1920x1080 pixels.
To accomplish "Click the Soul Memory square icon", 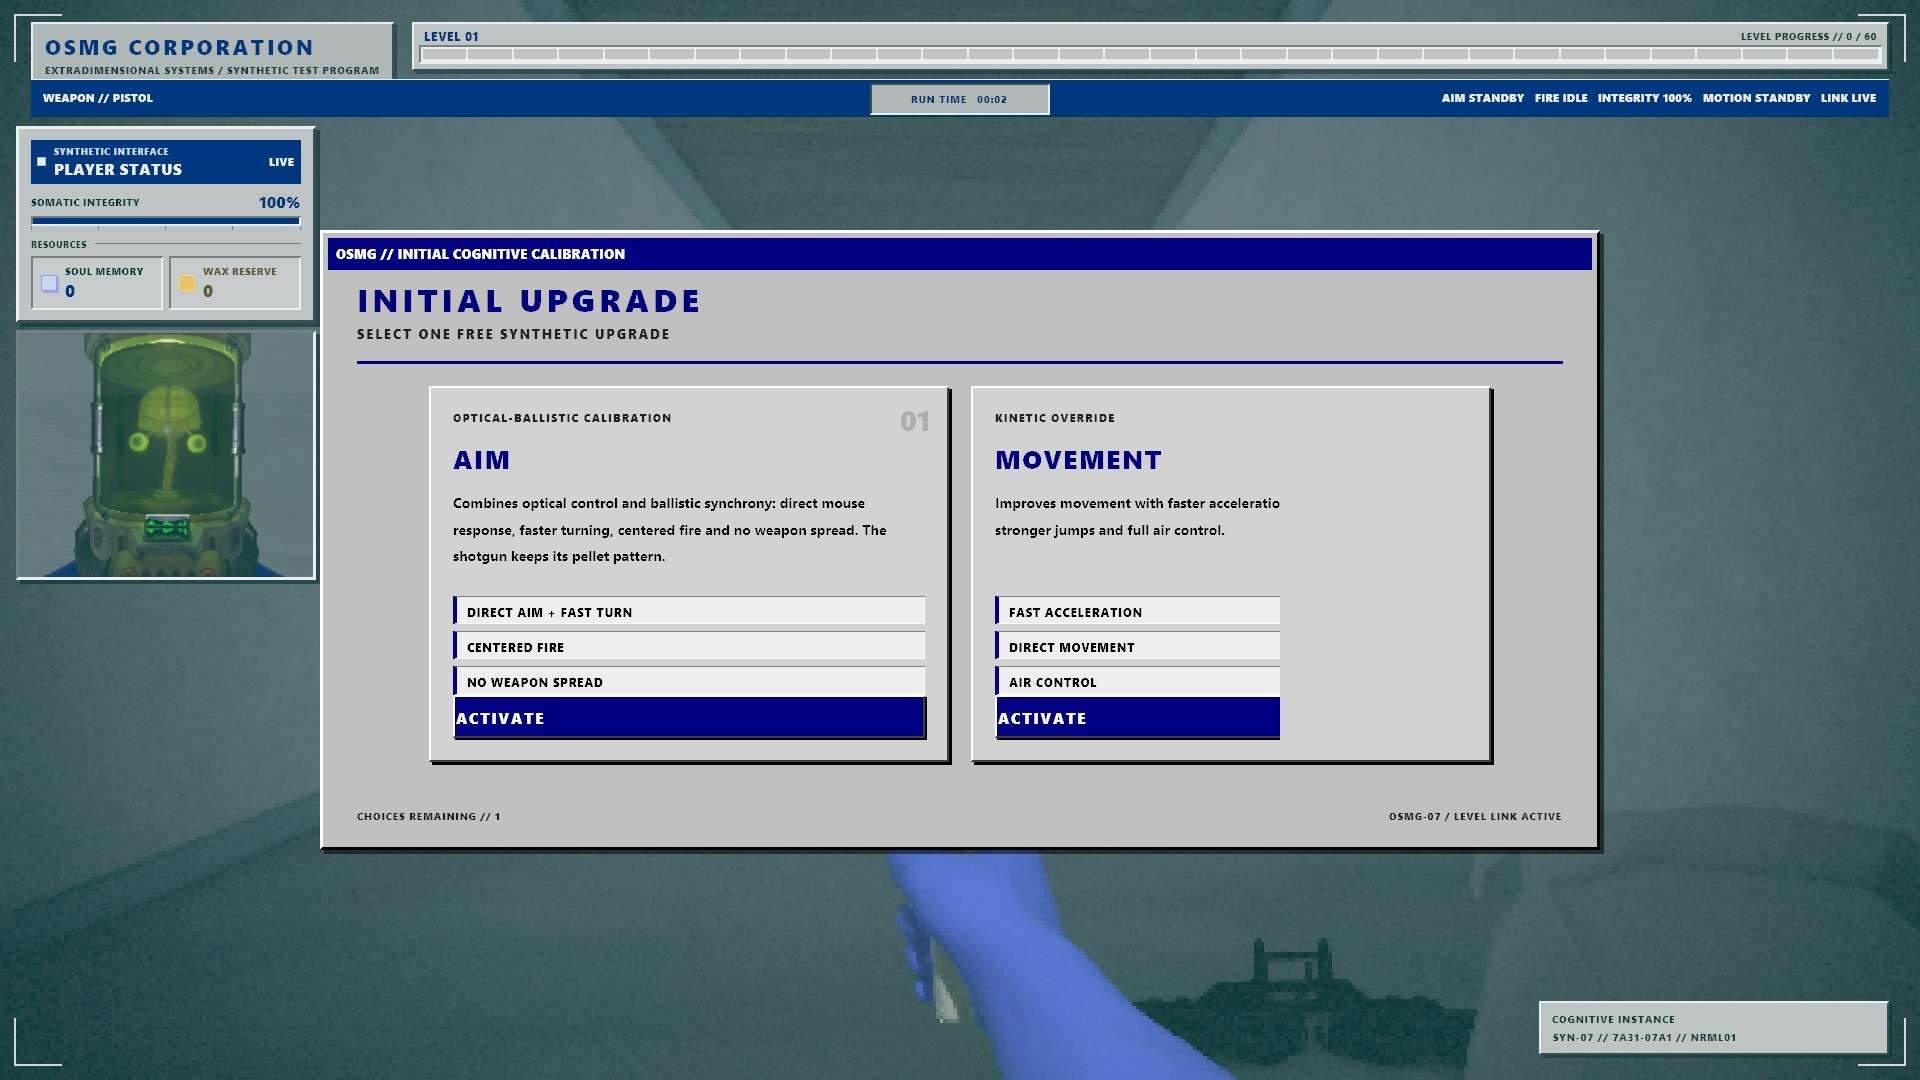I will (x=49, y=284).
